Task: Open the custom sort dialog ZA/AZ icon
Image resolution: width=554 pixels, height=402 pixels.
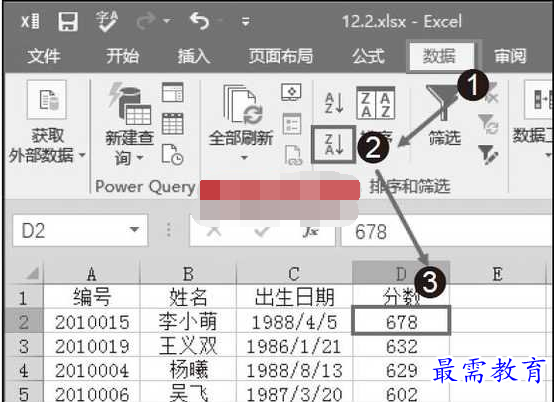Action: pos(376,103)
